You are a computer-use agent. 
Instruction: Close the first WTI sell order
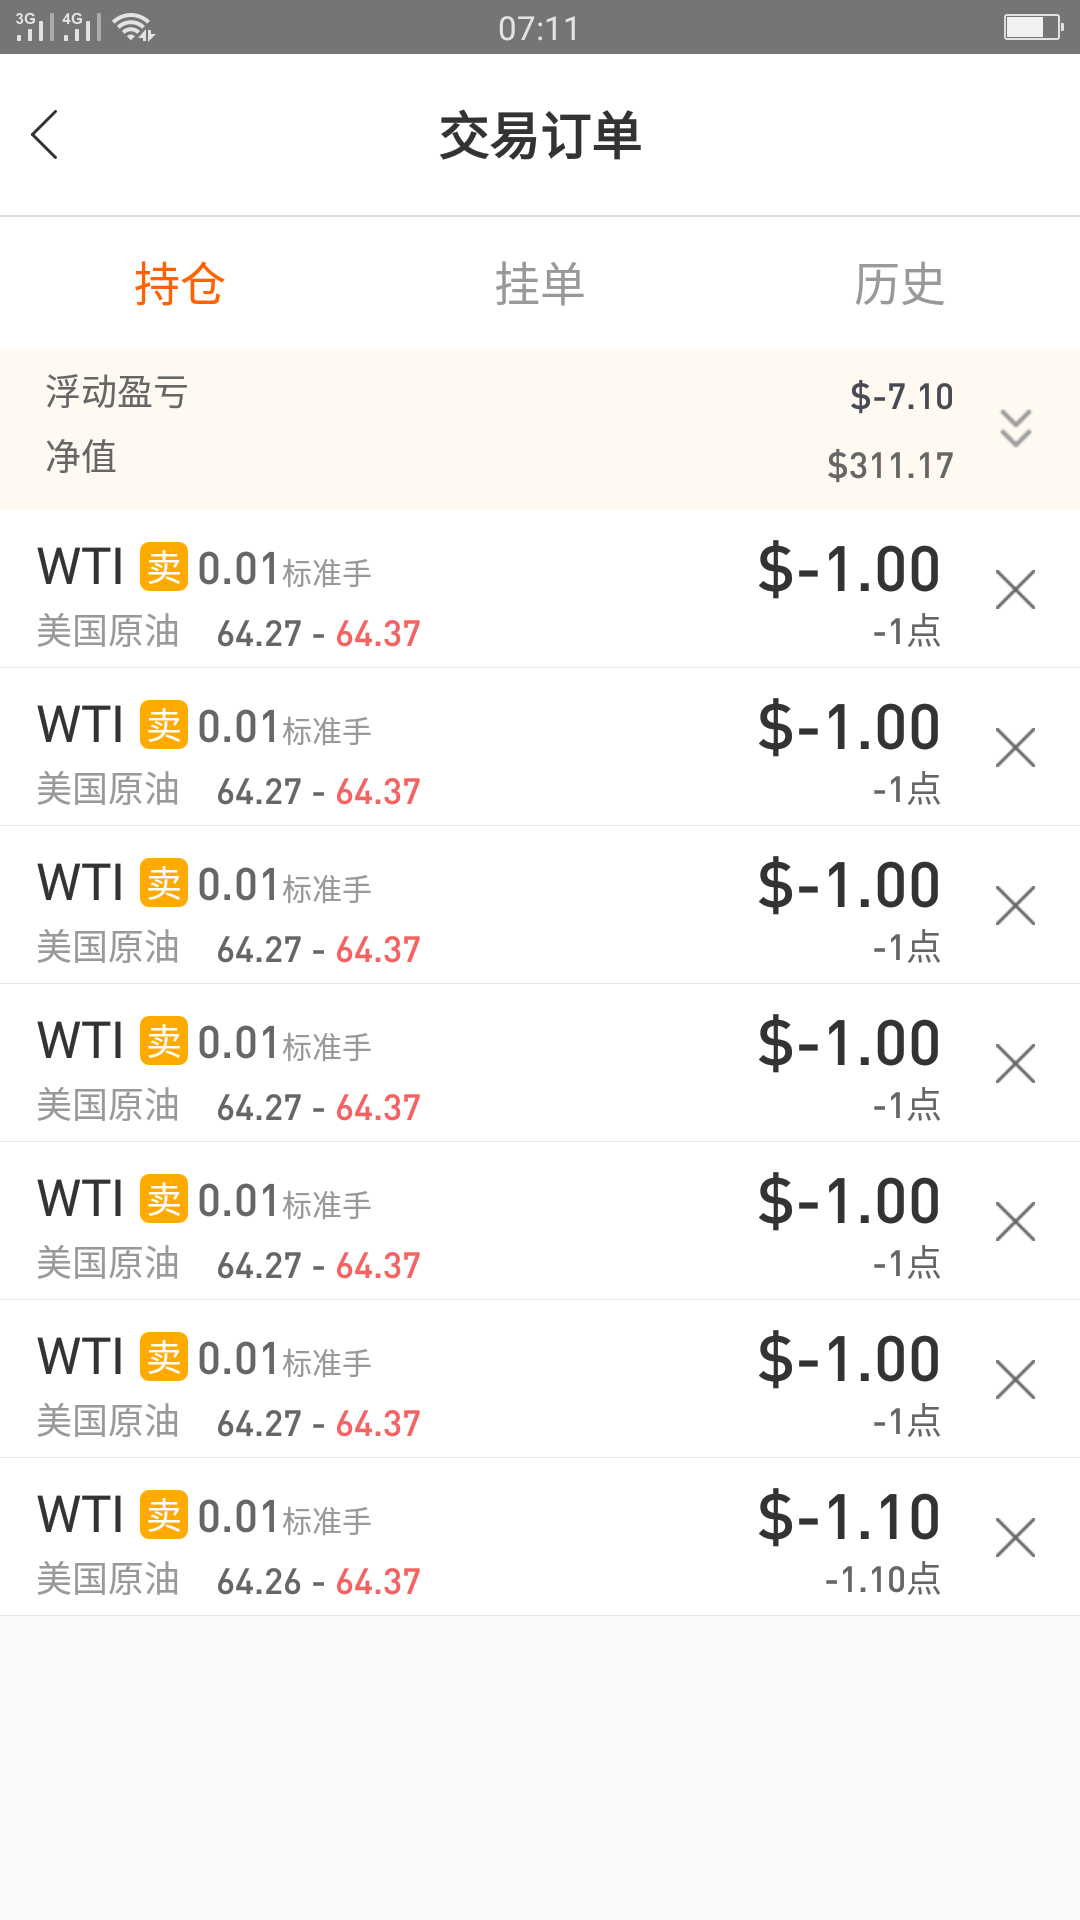click(1015, 590)
